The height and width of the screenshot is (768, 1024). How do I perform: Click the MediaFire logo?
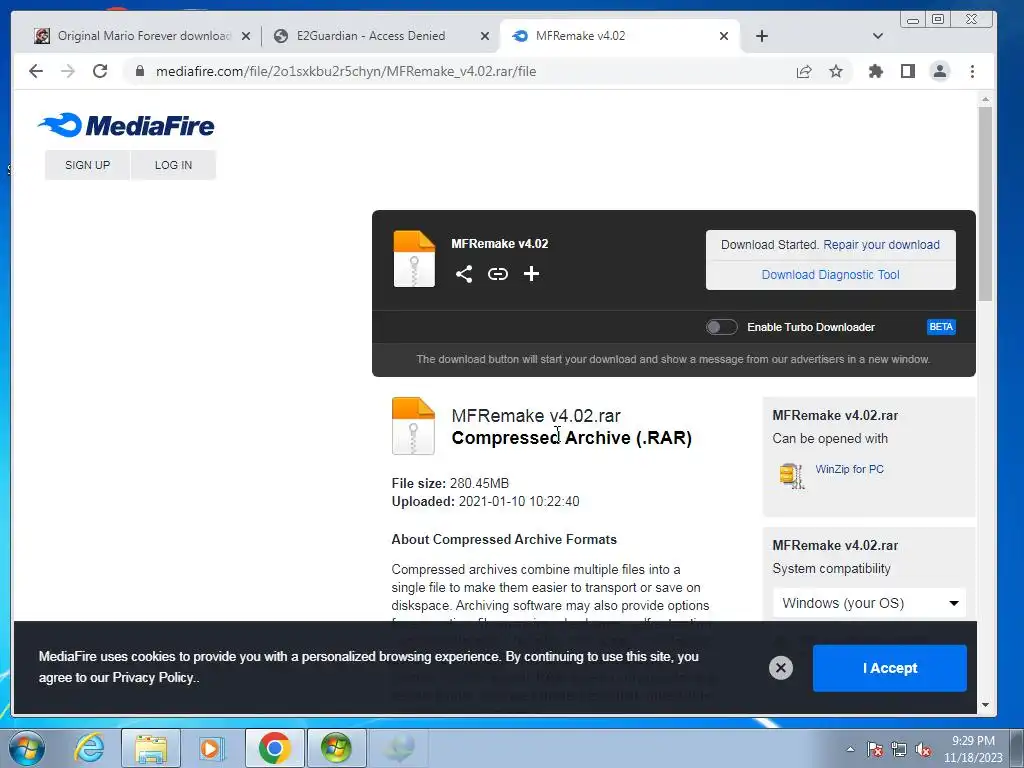pyautogui.click(x=126, y=125)
